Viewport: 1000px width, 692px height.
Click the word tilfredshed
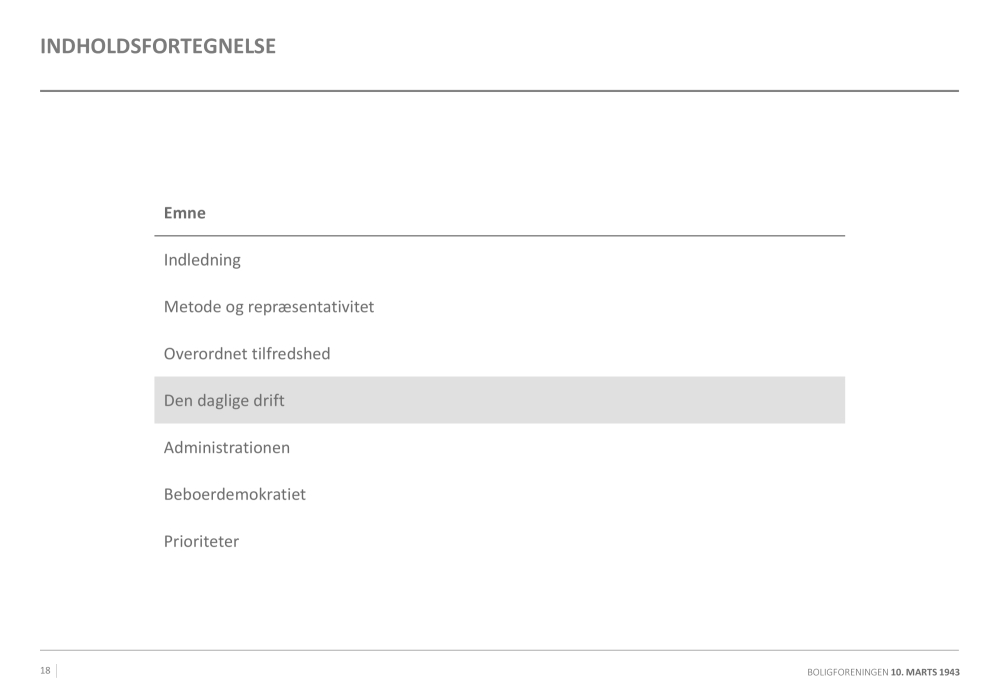click(x=291, y=354)
